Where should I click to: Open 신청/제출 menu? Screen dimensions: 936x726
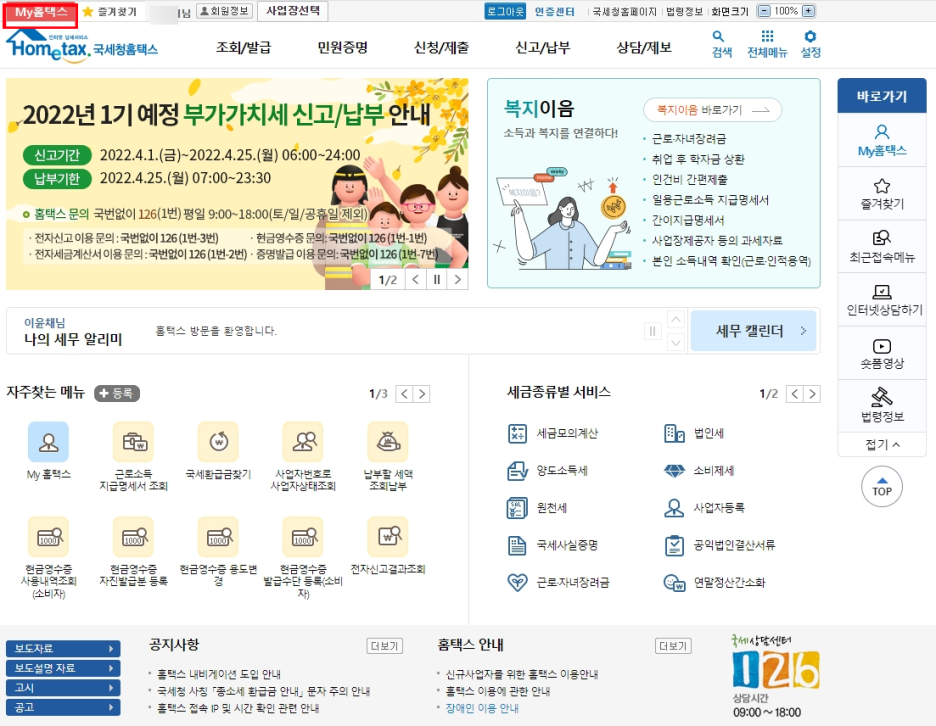(x=441, y=47)
